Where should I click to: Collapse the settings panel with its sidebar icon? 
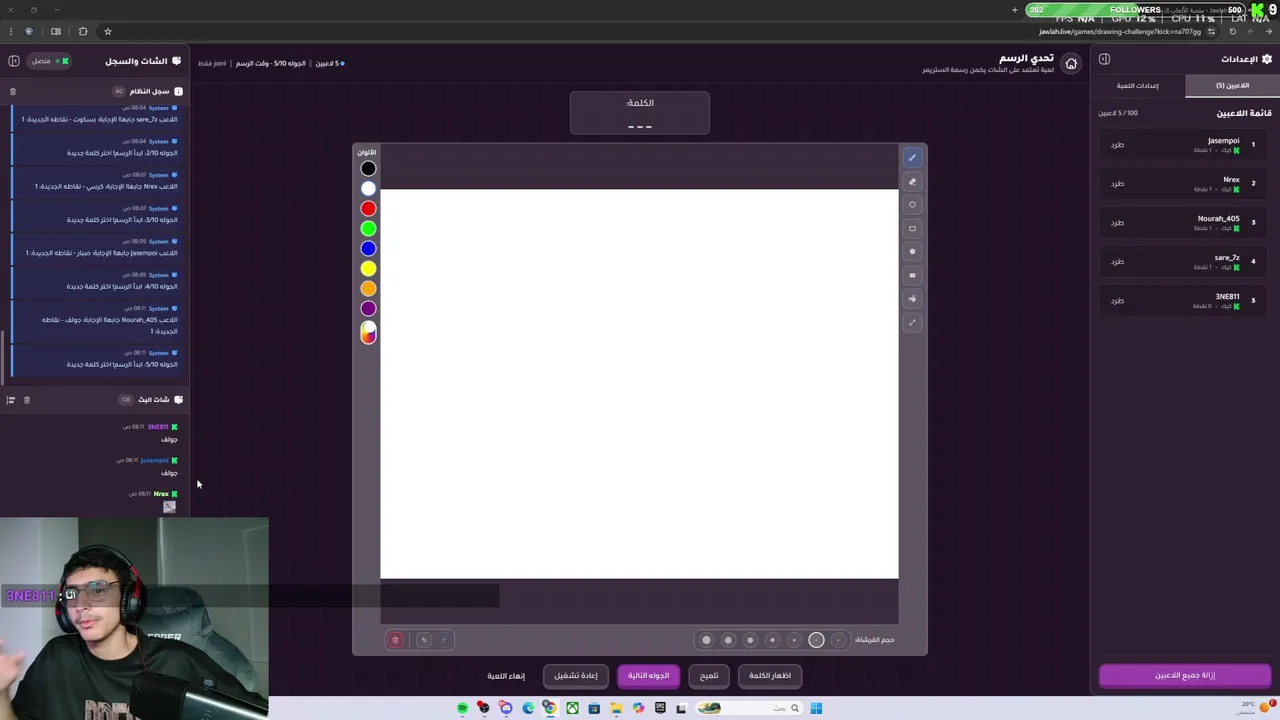(1104, 59)
